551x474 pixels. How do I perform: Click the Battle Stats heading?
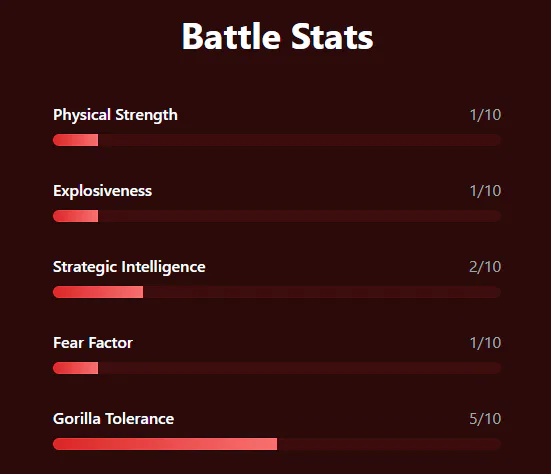point(277,37)
